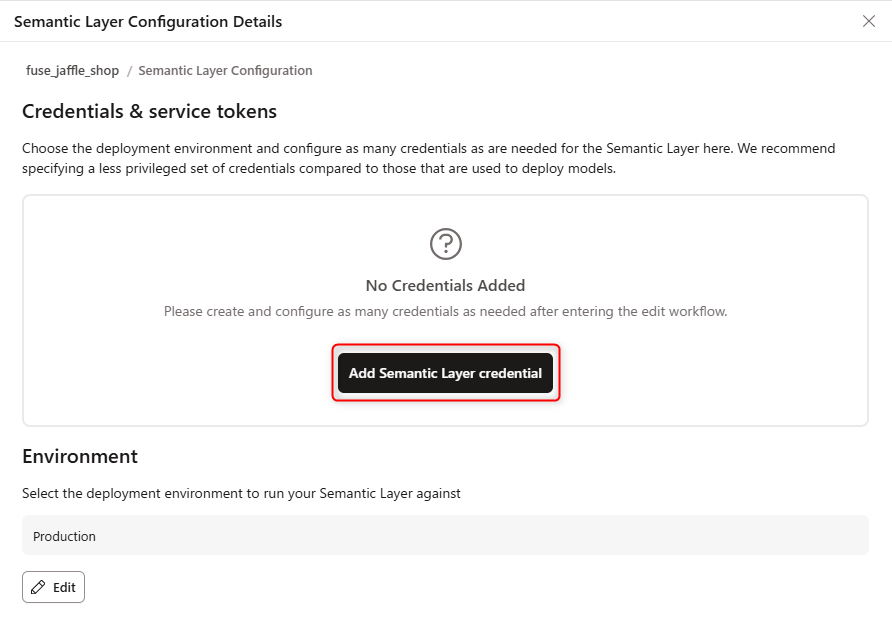Click the 'Please create and configure' helper text

(x=445, y=312)
